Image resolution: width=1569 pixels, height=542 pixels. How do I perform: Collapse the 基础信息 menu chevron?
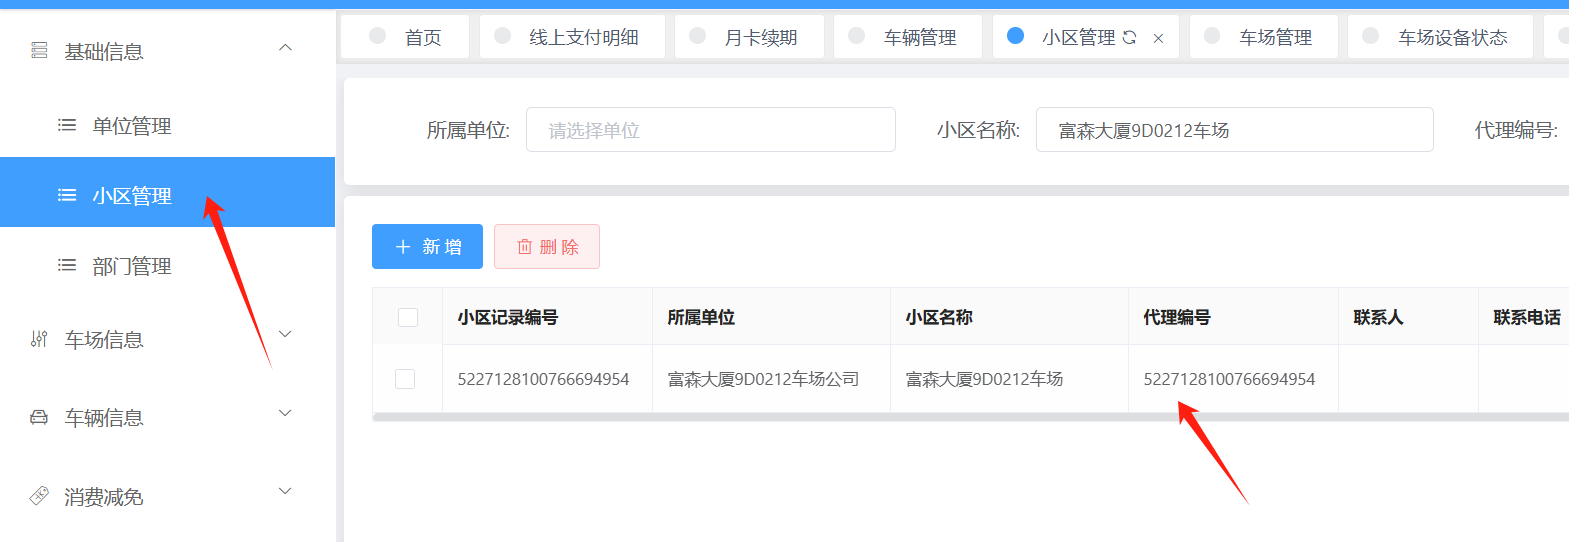coord(285,48)
